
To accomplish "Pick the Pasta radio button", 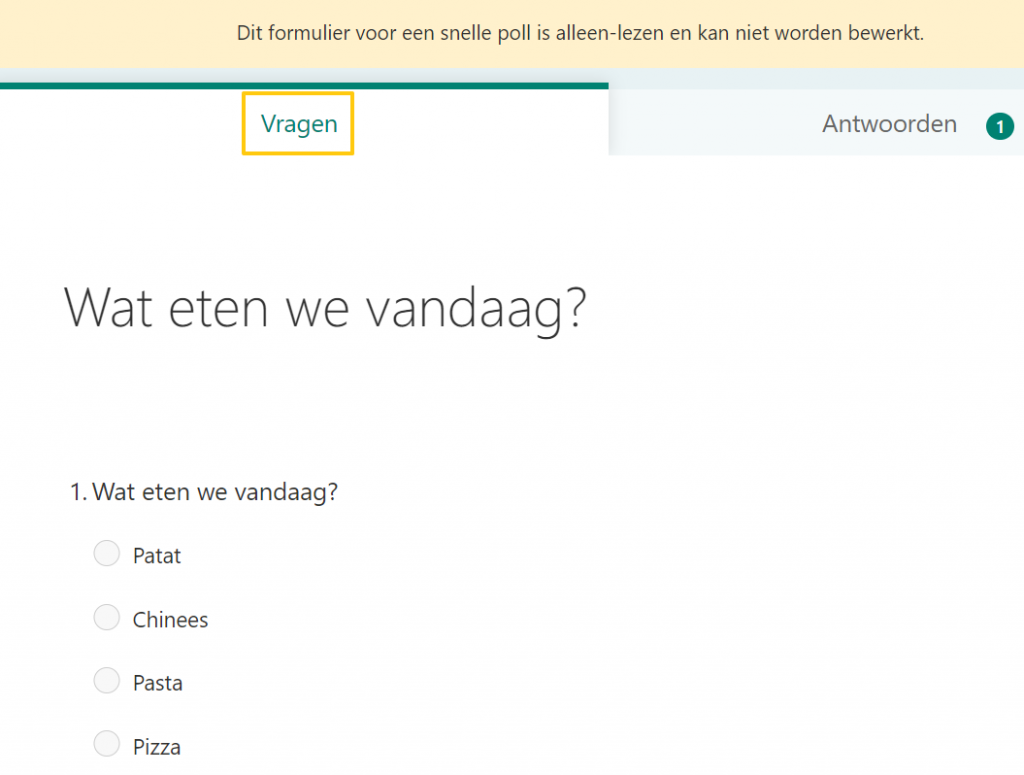I will [107, 682].
